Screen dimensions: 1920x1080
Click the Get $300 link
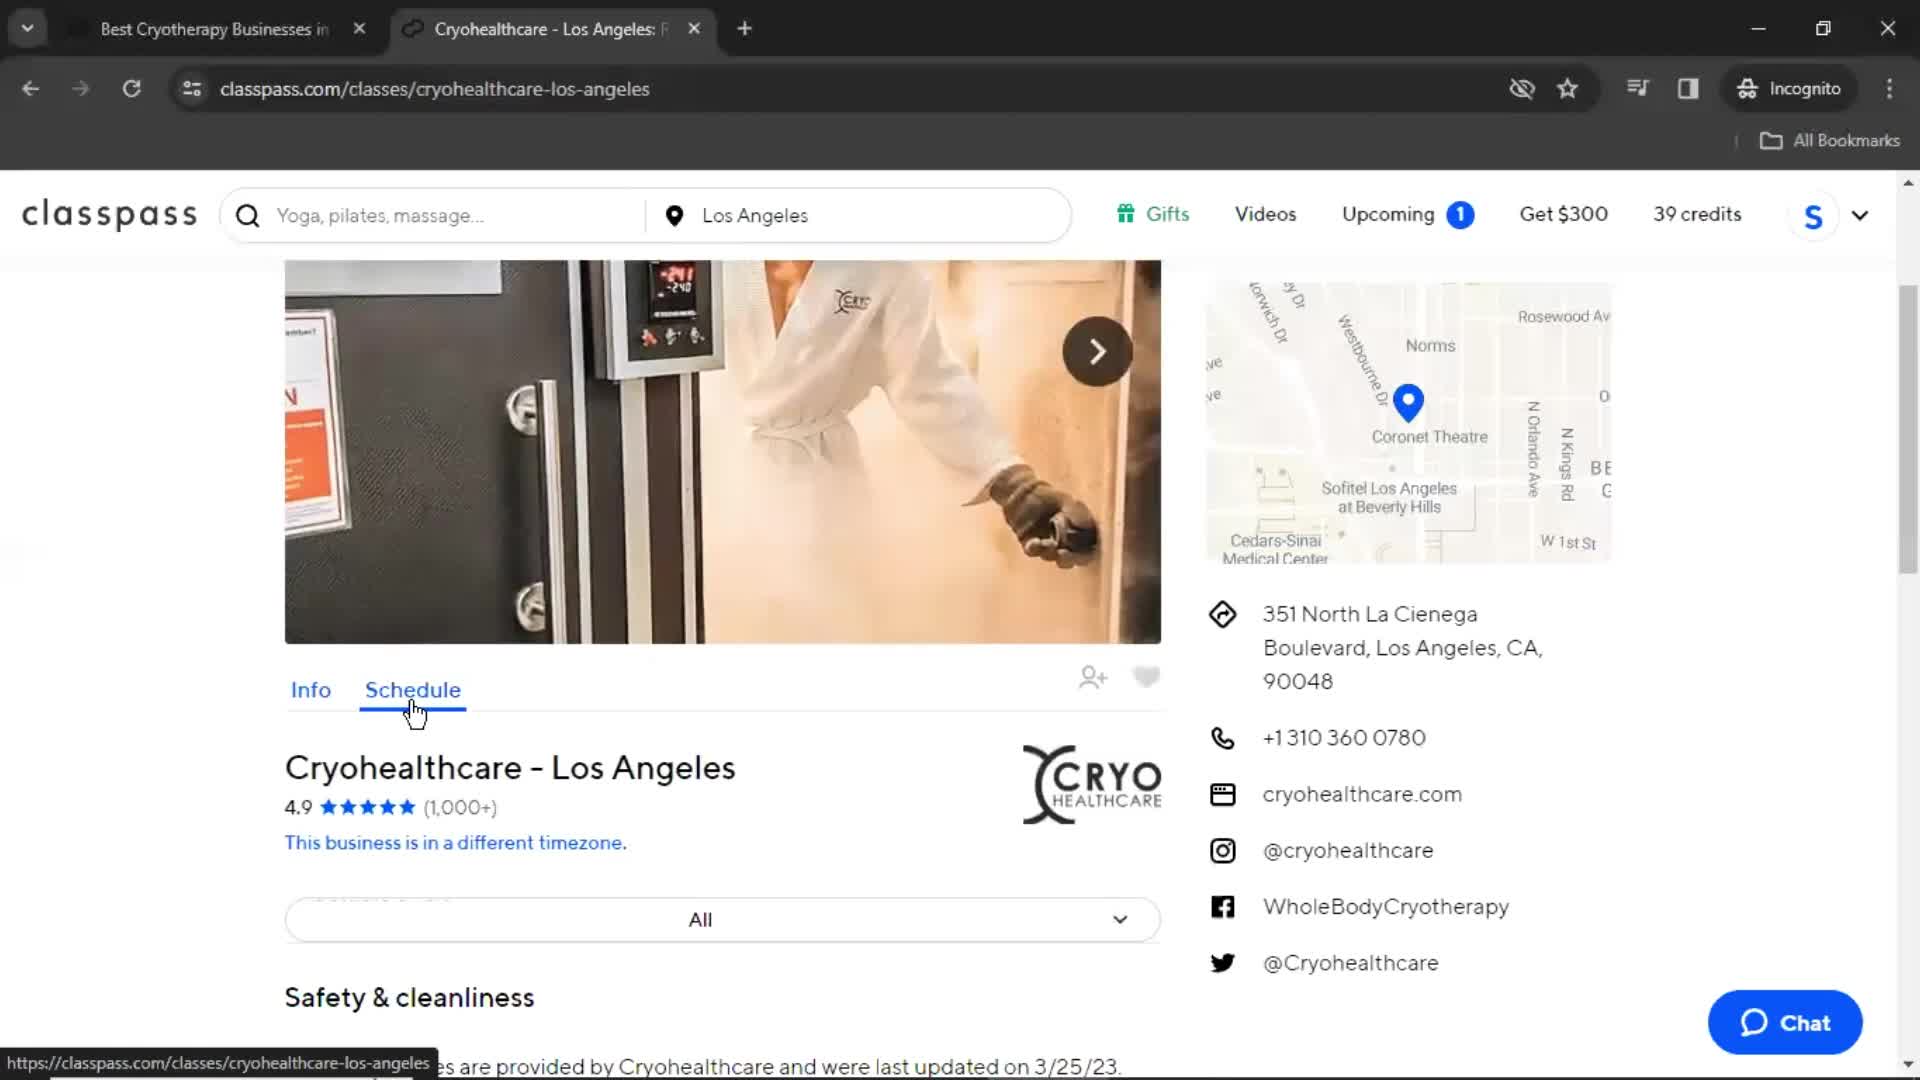tap(1563, 214)
